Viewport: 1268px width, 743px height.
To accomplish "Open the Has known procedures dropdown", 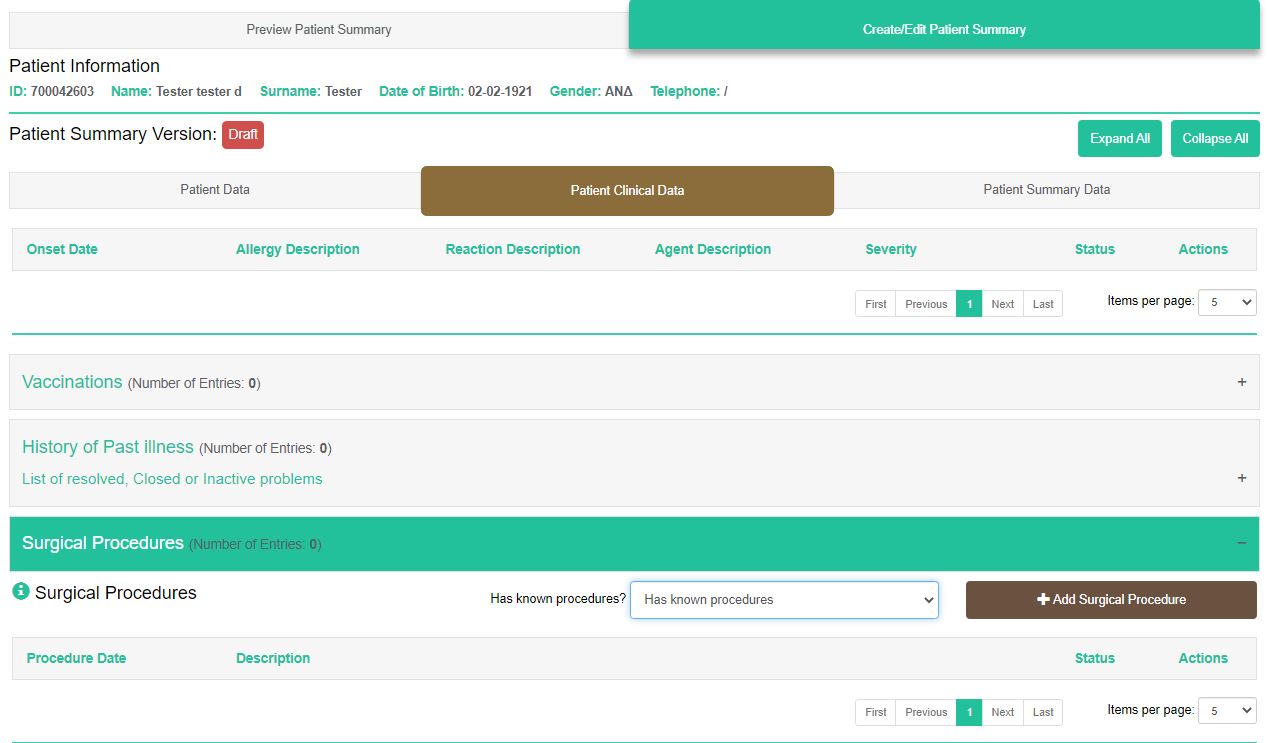I will (784, 600).
